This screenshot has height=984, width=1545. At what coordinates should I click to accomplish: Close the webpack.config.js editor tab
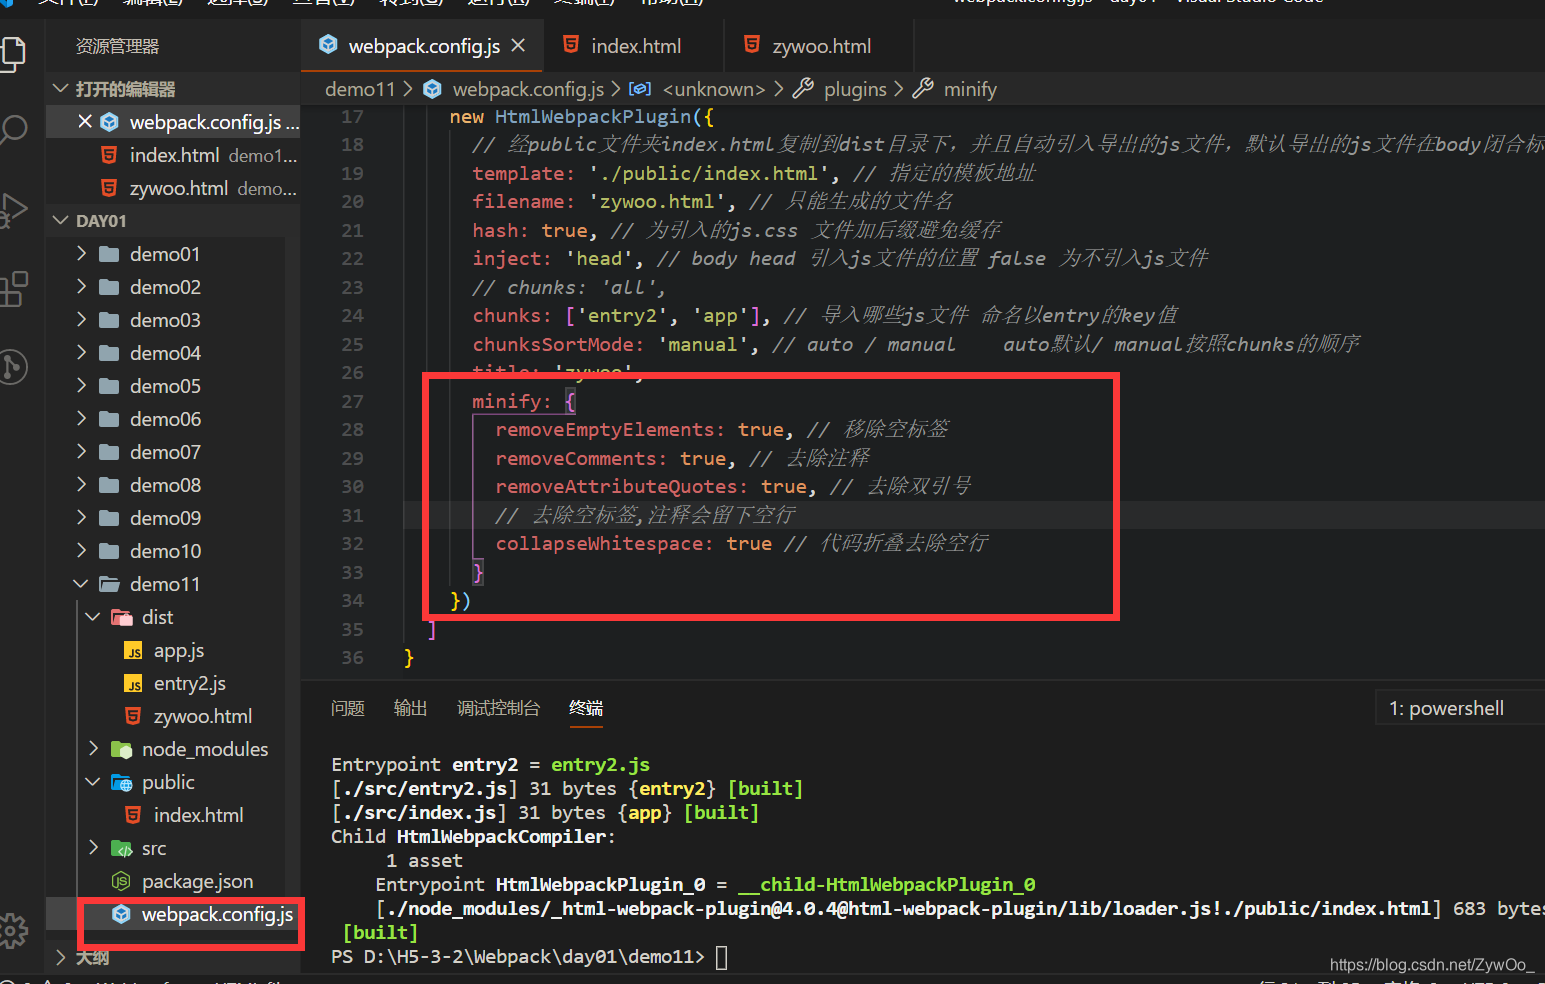(x=518, y=46)
